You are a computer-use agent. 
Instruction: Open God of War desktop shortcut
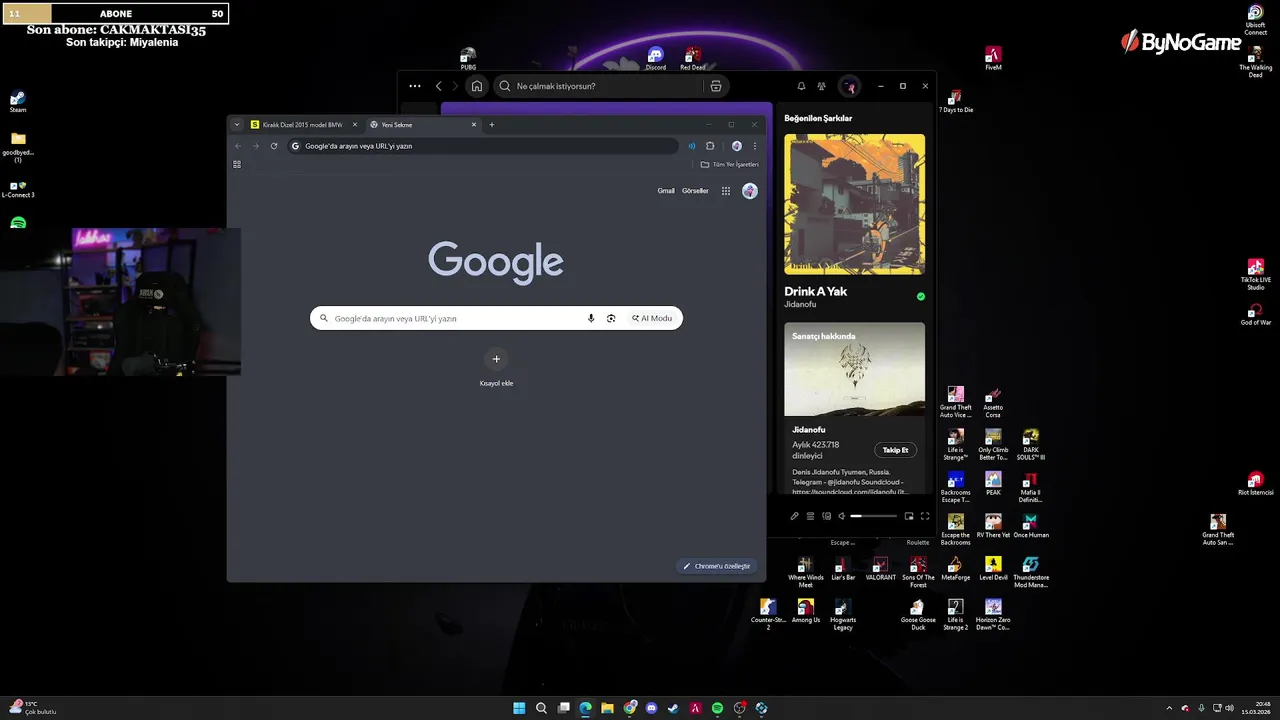pos(1255,315)
